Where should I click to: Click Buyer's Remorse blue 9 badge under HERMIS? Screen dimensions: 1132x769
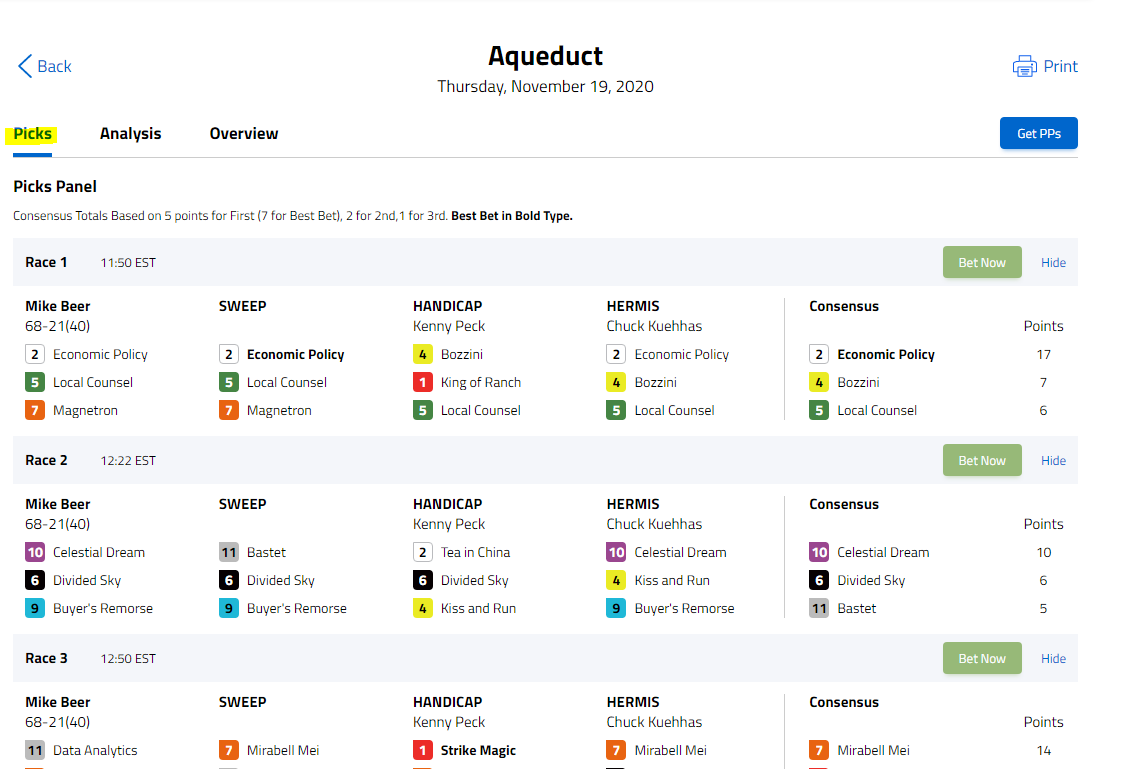[616, 609]
